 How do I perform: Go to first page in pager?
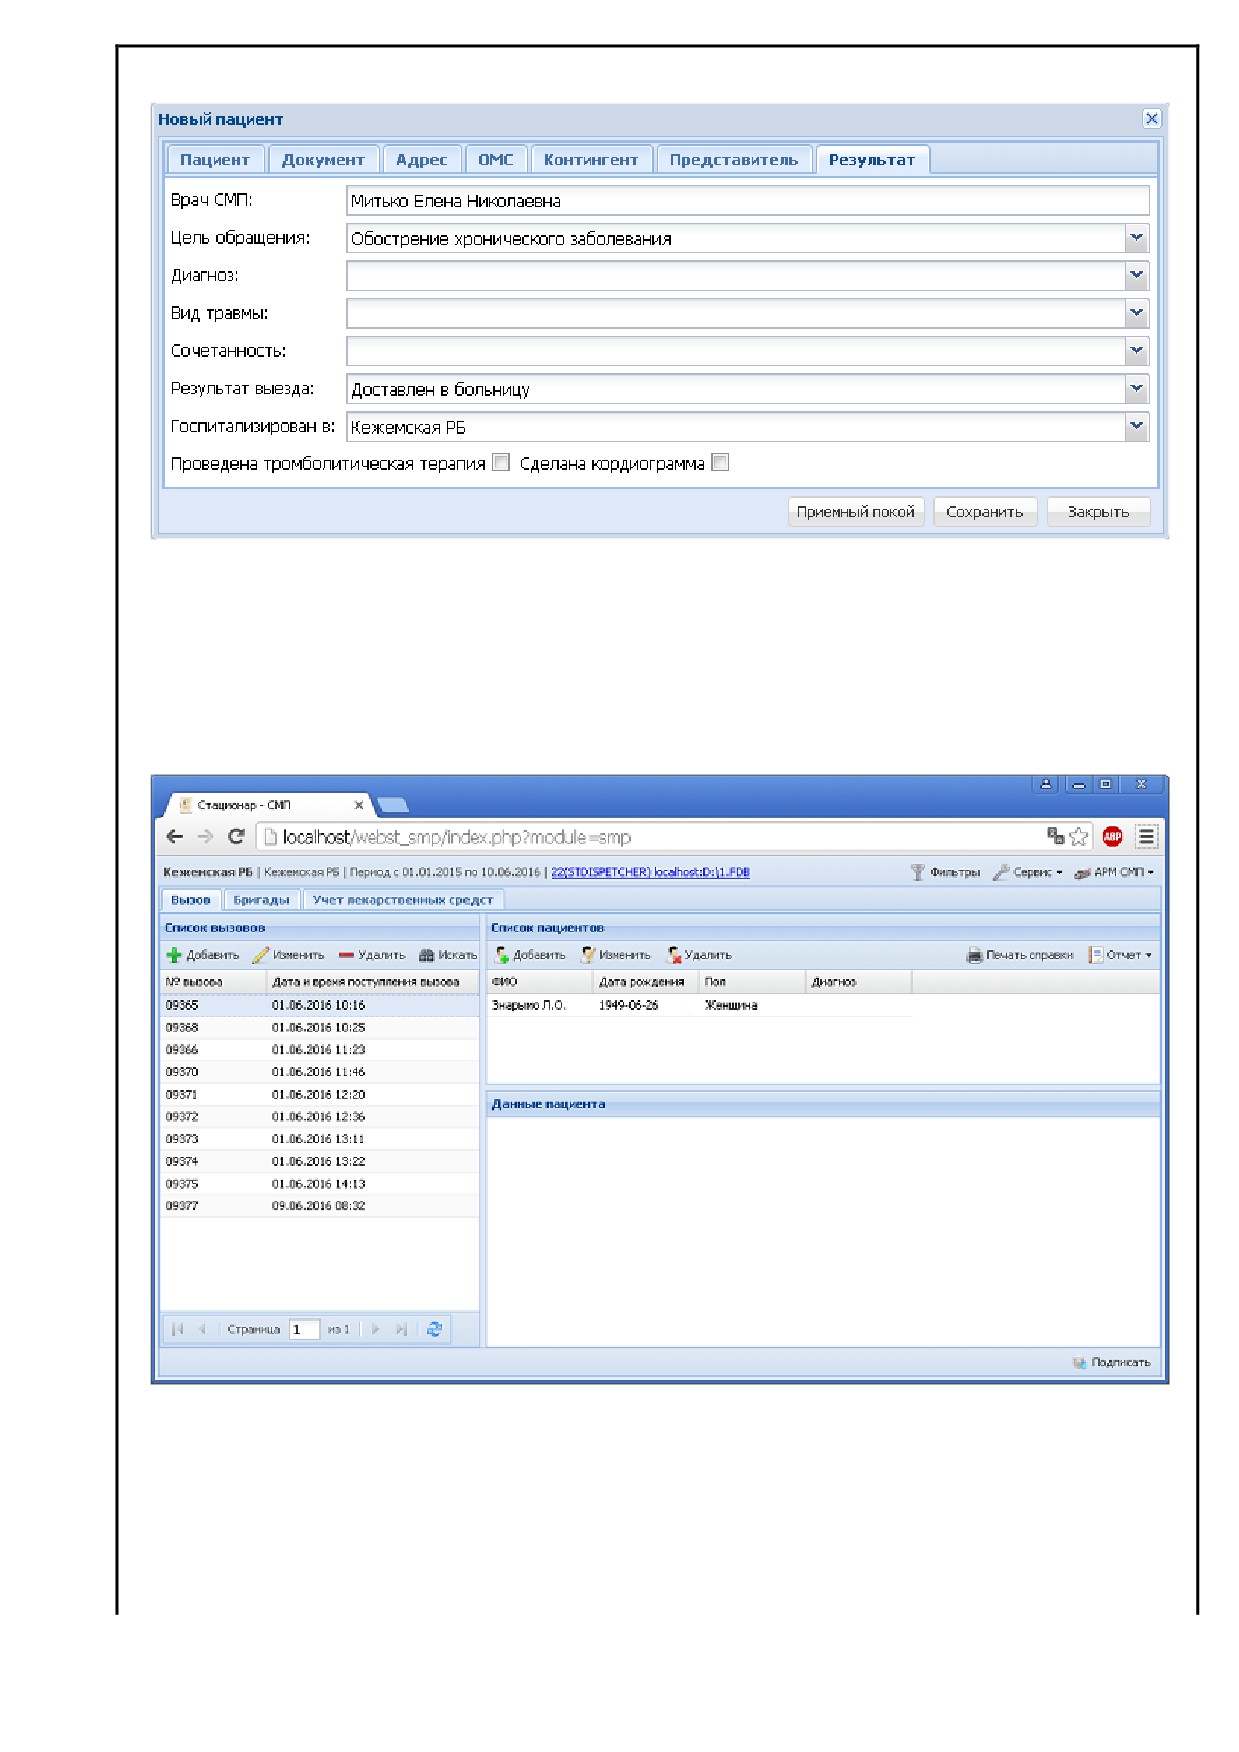178,1329
